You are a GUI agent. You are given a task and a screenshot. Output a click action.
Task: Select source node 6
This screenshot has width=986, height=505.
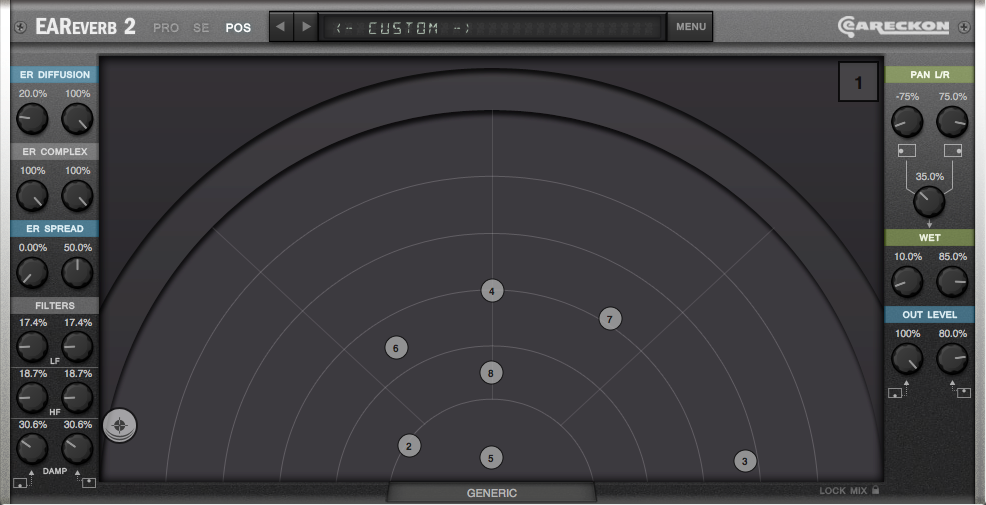pos(396,348)
